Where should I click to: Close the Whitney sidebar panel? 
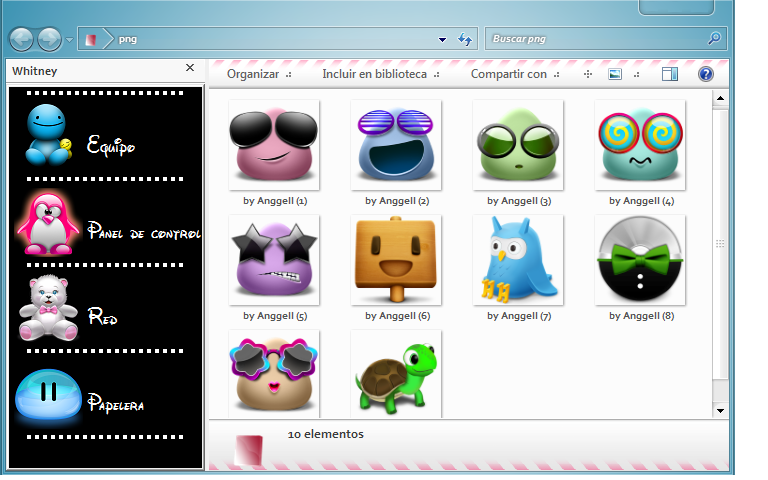tap(190, 68)
